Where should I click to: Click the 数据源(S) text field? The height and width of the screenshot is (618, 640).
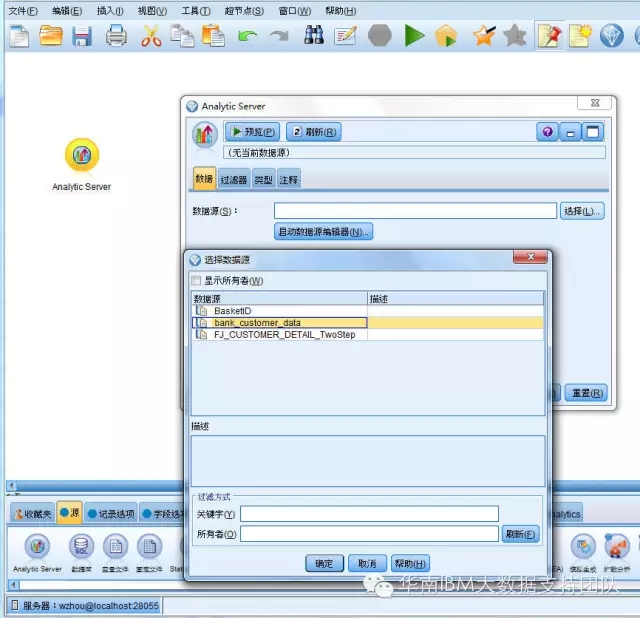click(x=415, y=211)
